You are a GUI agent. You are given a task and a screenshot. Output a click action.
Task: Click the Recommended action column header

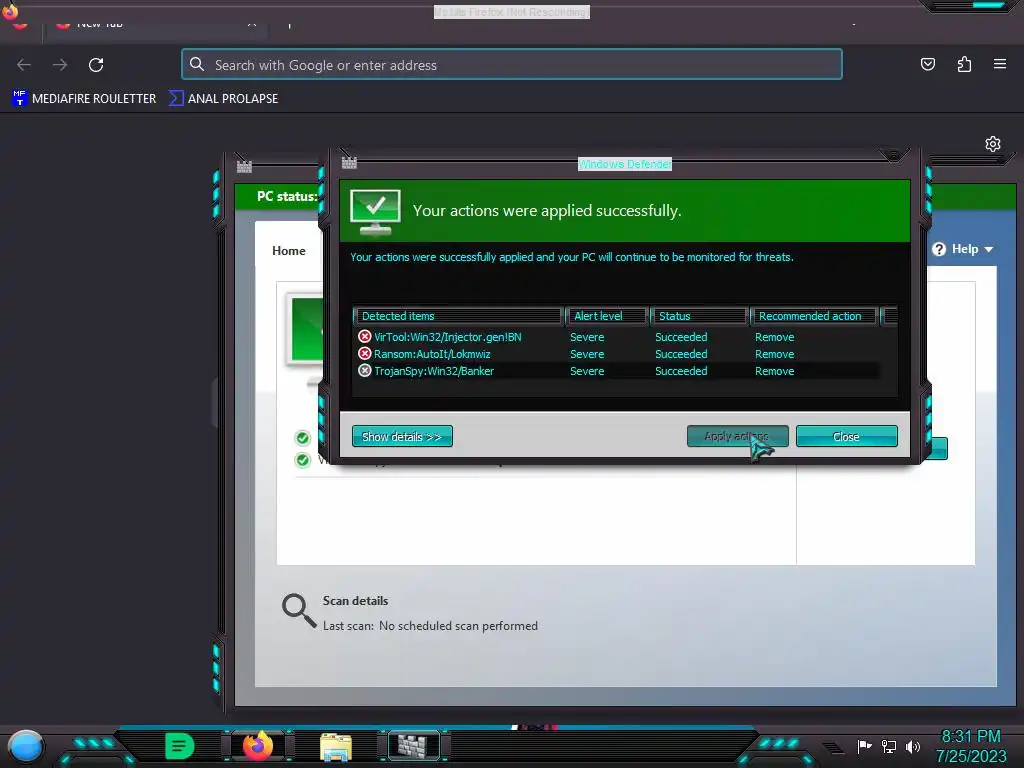pos(814,316)
